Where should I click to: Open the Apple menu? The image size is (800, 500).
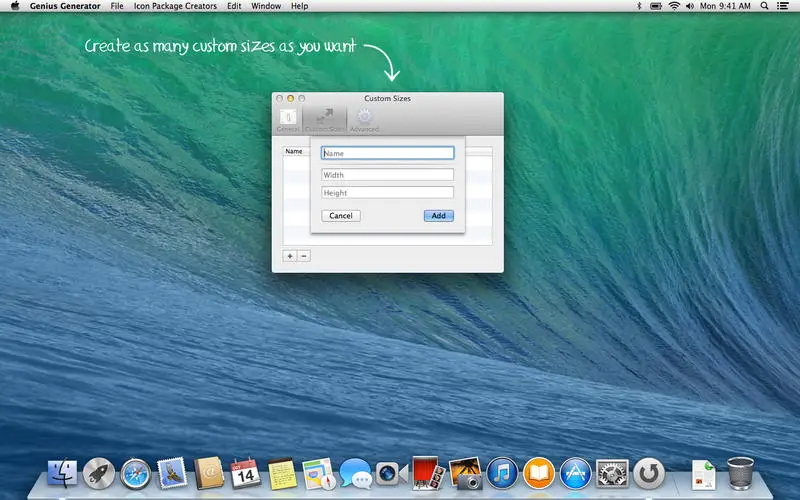click(x=15, y=6)
